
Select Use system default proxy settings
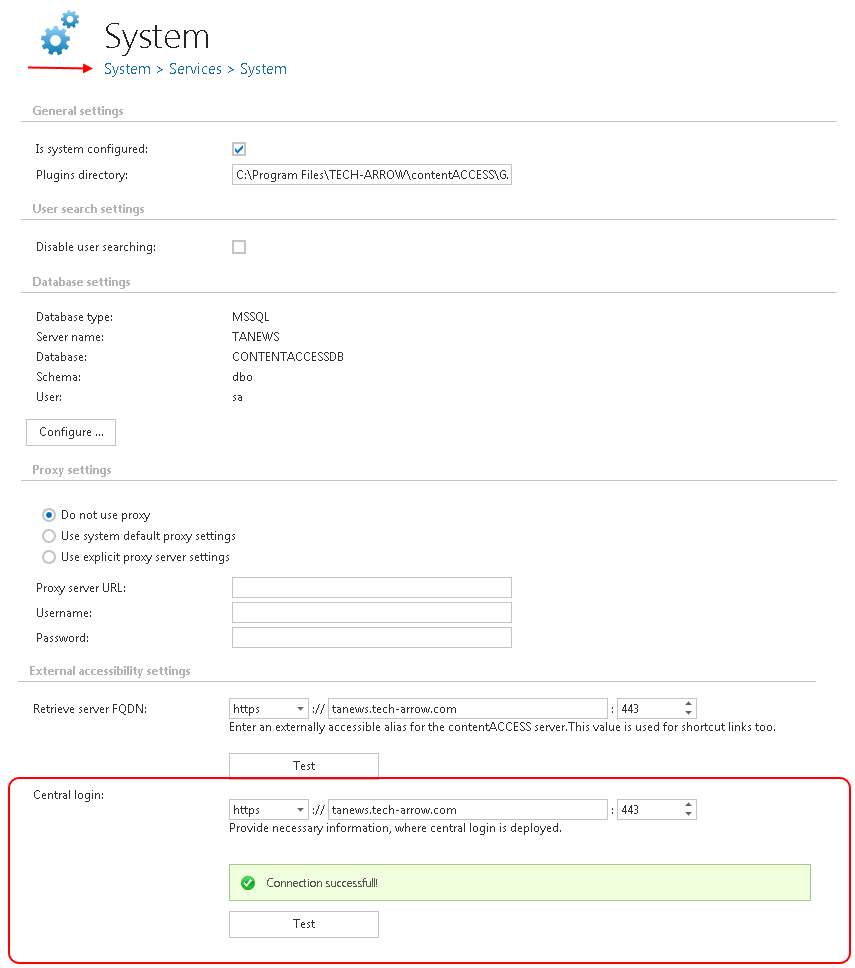(x=49, y=536)
